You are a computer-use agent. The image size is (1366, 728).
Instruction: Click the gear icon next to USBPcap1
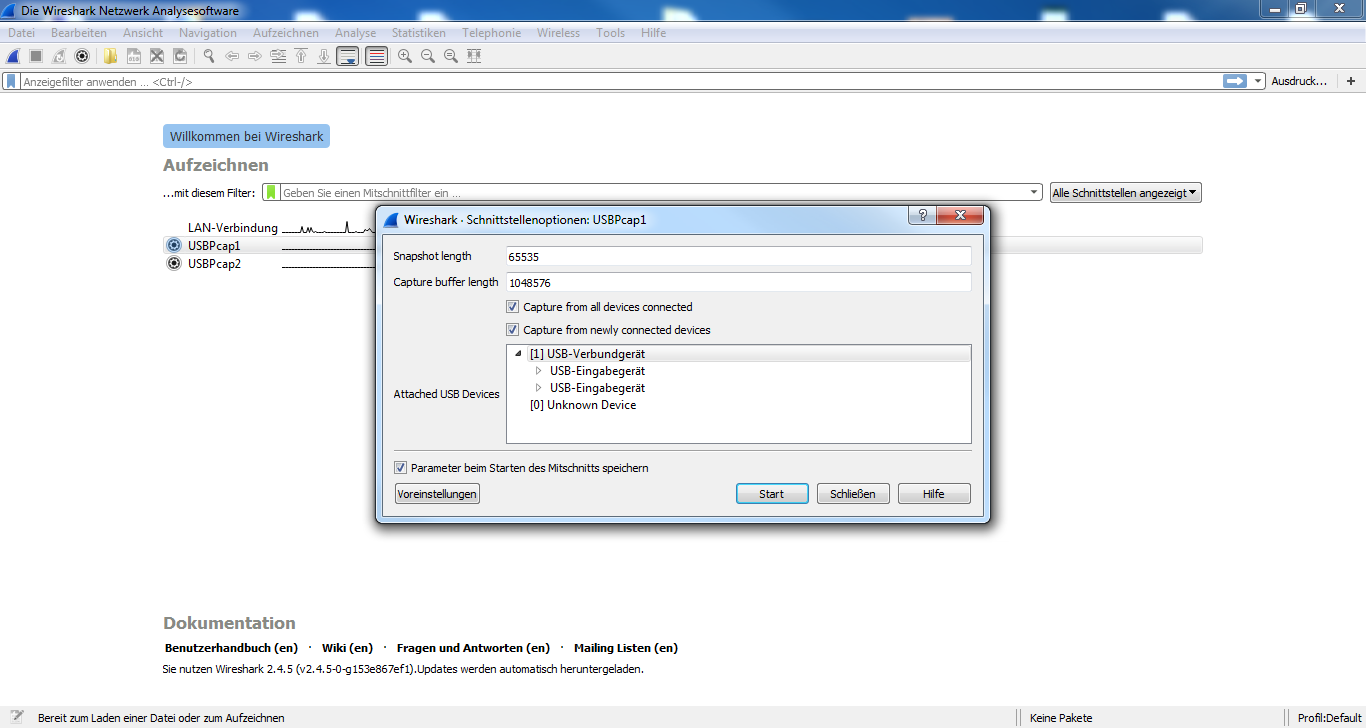173,245
